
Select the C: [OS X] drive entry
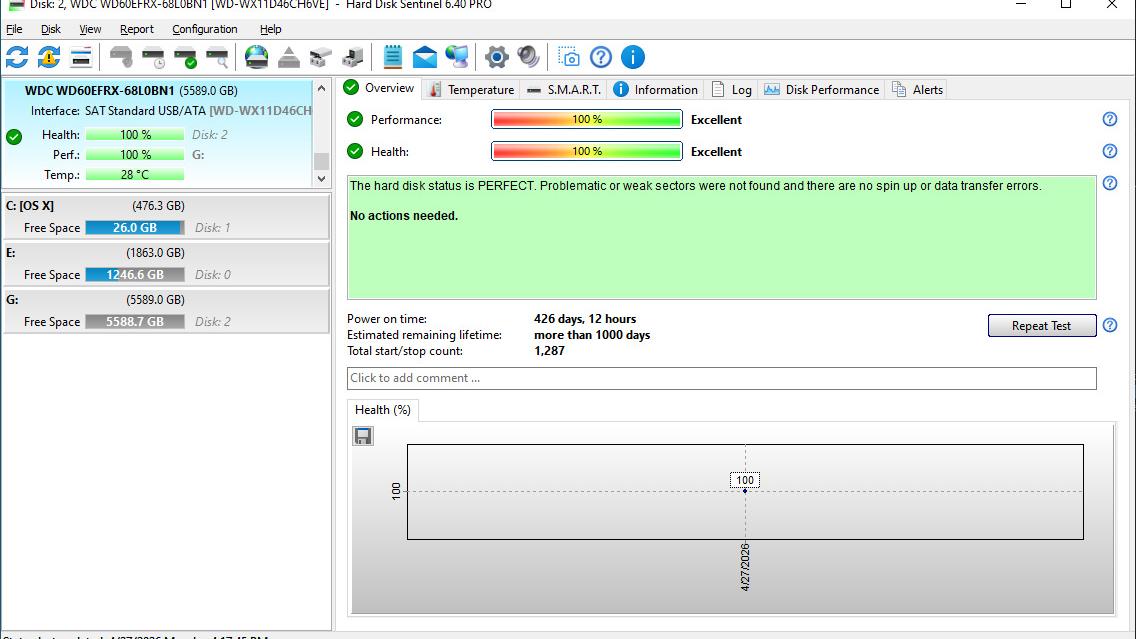[x=167, y=217]
